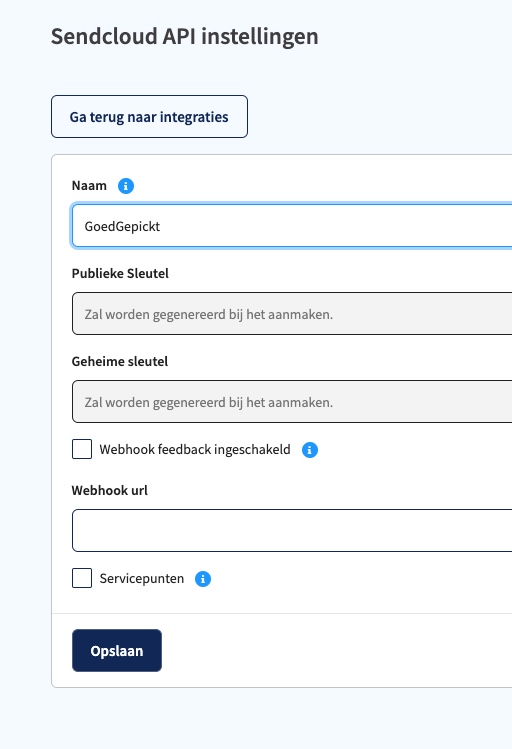Screen dimensions: 512x749
Task: Tick the Servicepunten checkbox
Action: pyautogui.click(x=82, y=578)
